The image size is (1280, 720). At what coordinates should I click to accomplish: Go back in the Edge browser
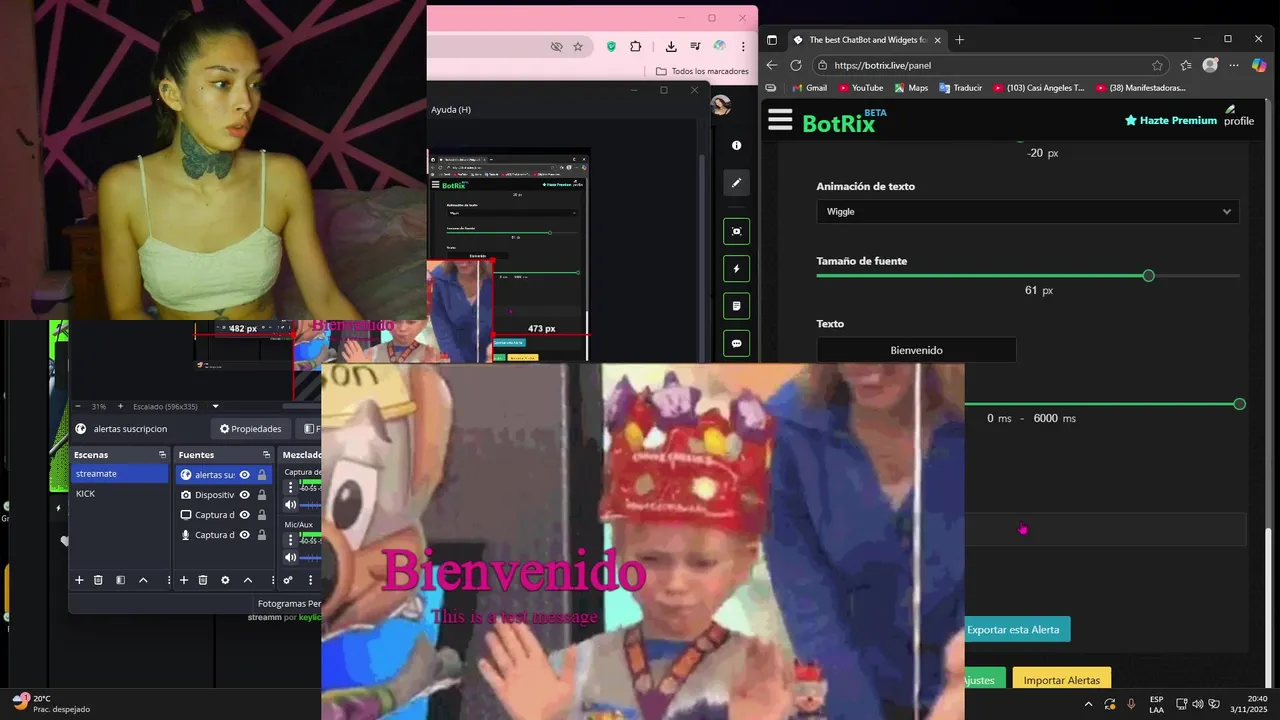(x=772, y=65)
